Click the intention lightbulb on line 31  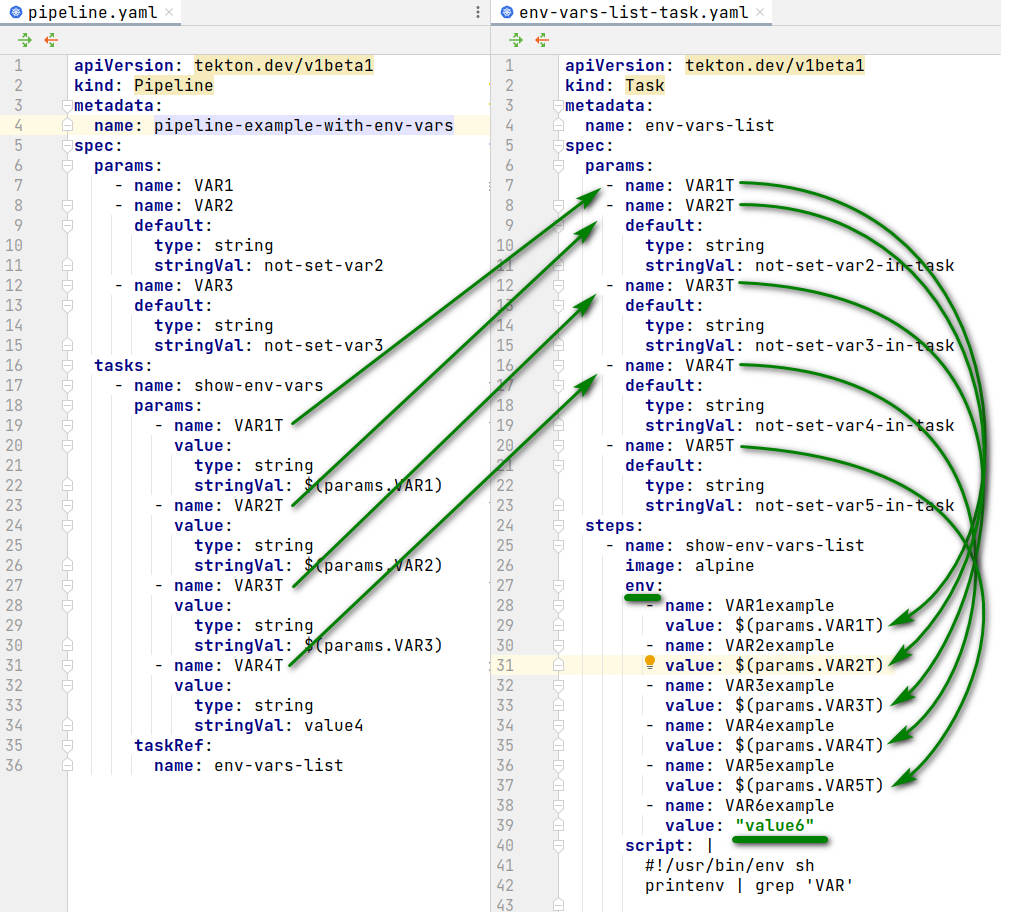pos(649,662)
